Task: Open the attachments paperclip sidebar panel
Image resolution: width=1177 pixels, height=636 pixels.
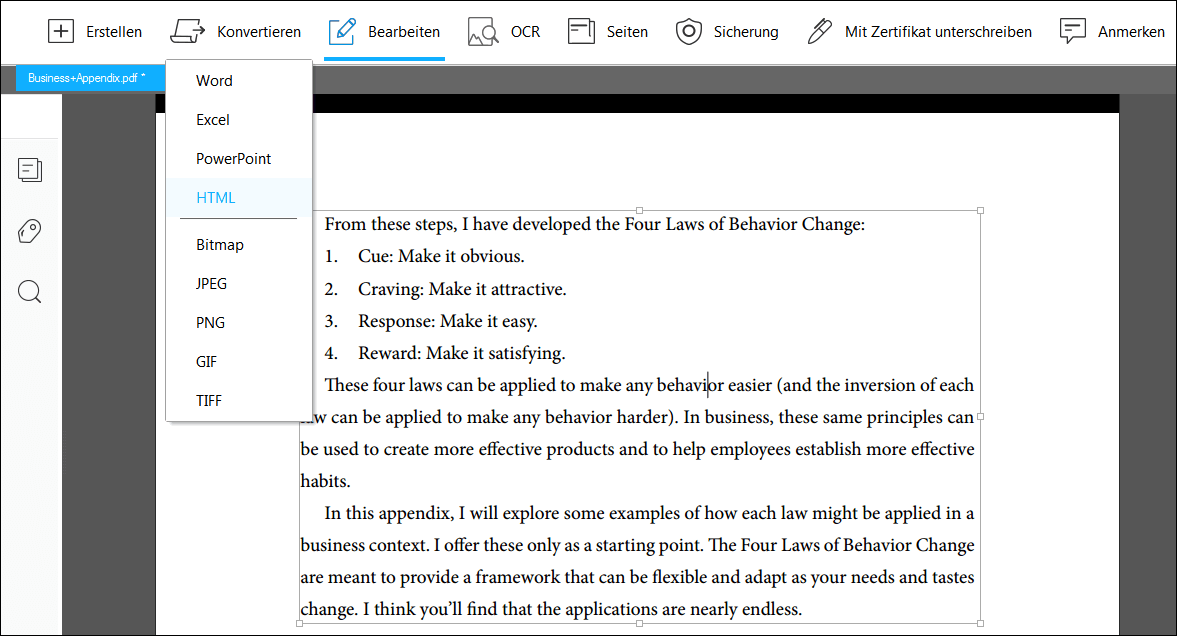Action: coord(30,232)
